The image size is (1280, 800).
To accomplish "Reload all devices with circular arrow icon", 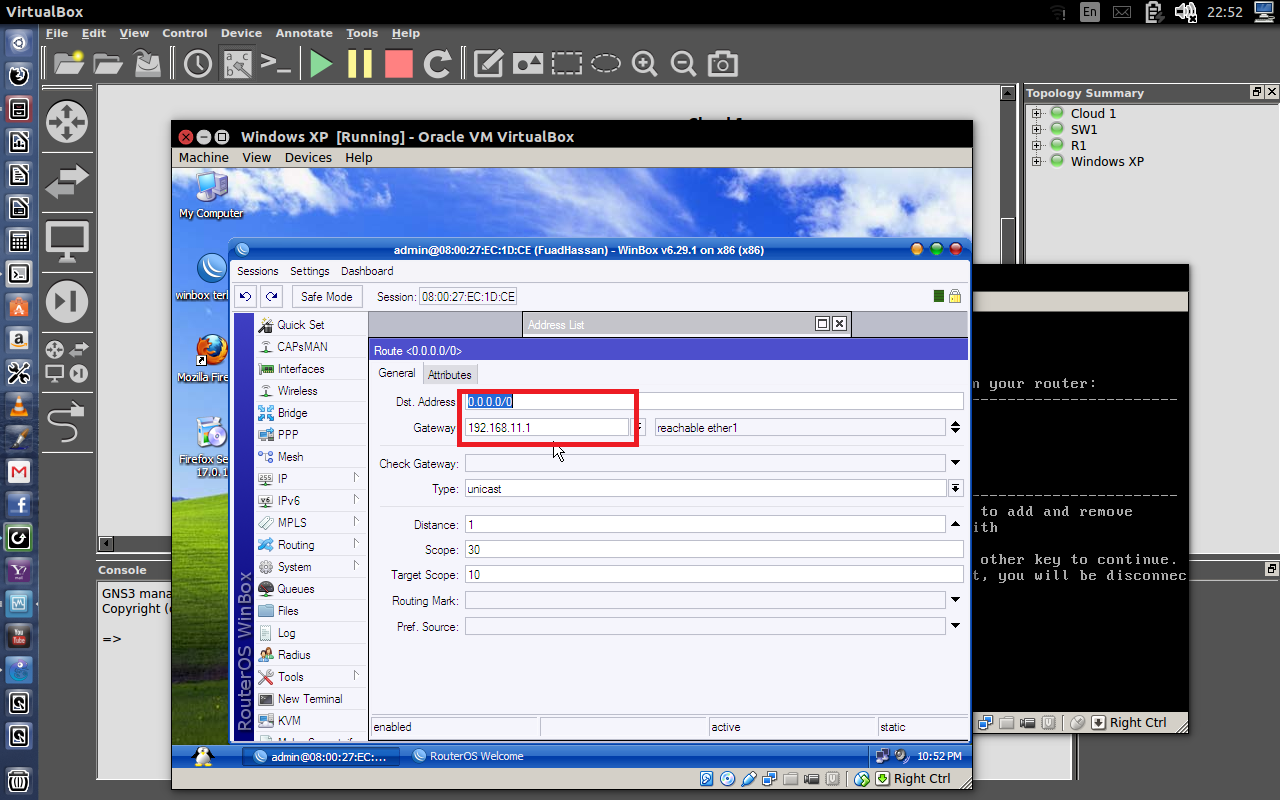I will click(437, 64).
